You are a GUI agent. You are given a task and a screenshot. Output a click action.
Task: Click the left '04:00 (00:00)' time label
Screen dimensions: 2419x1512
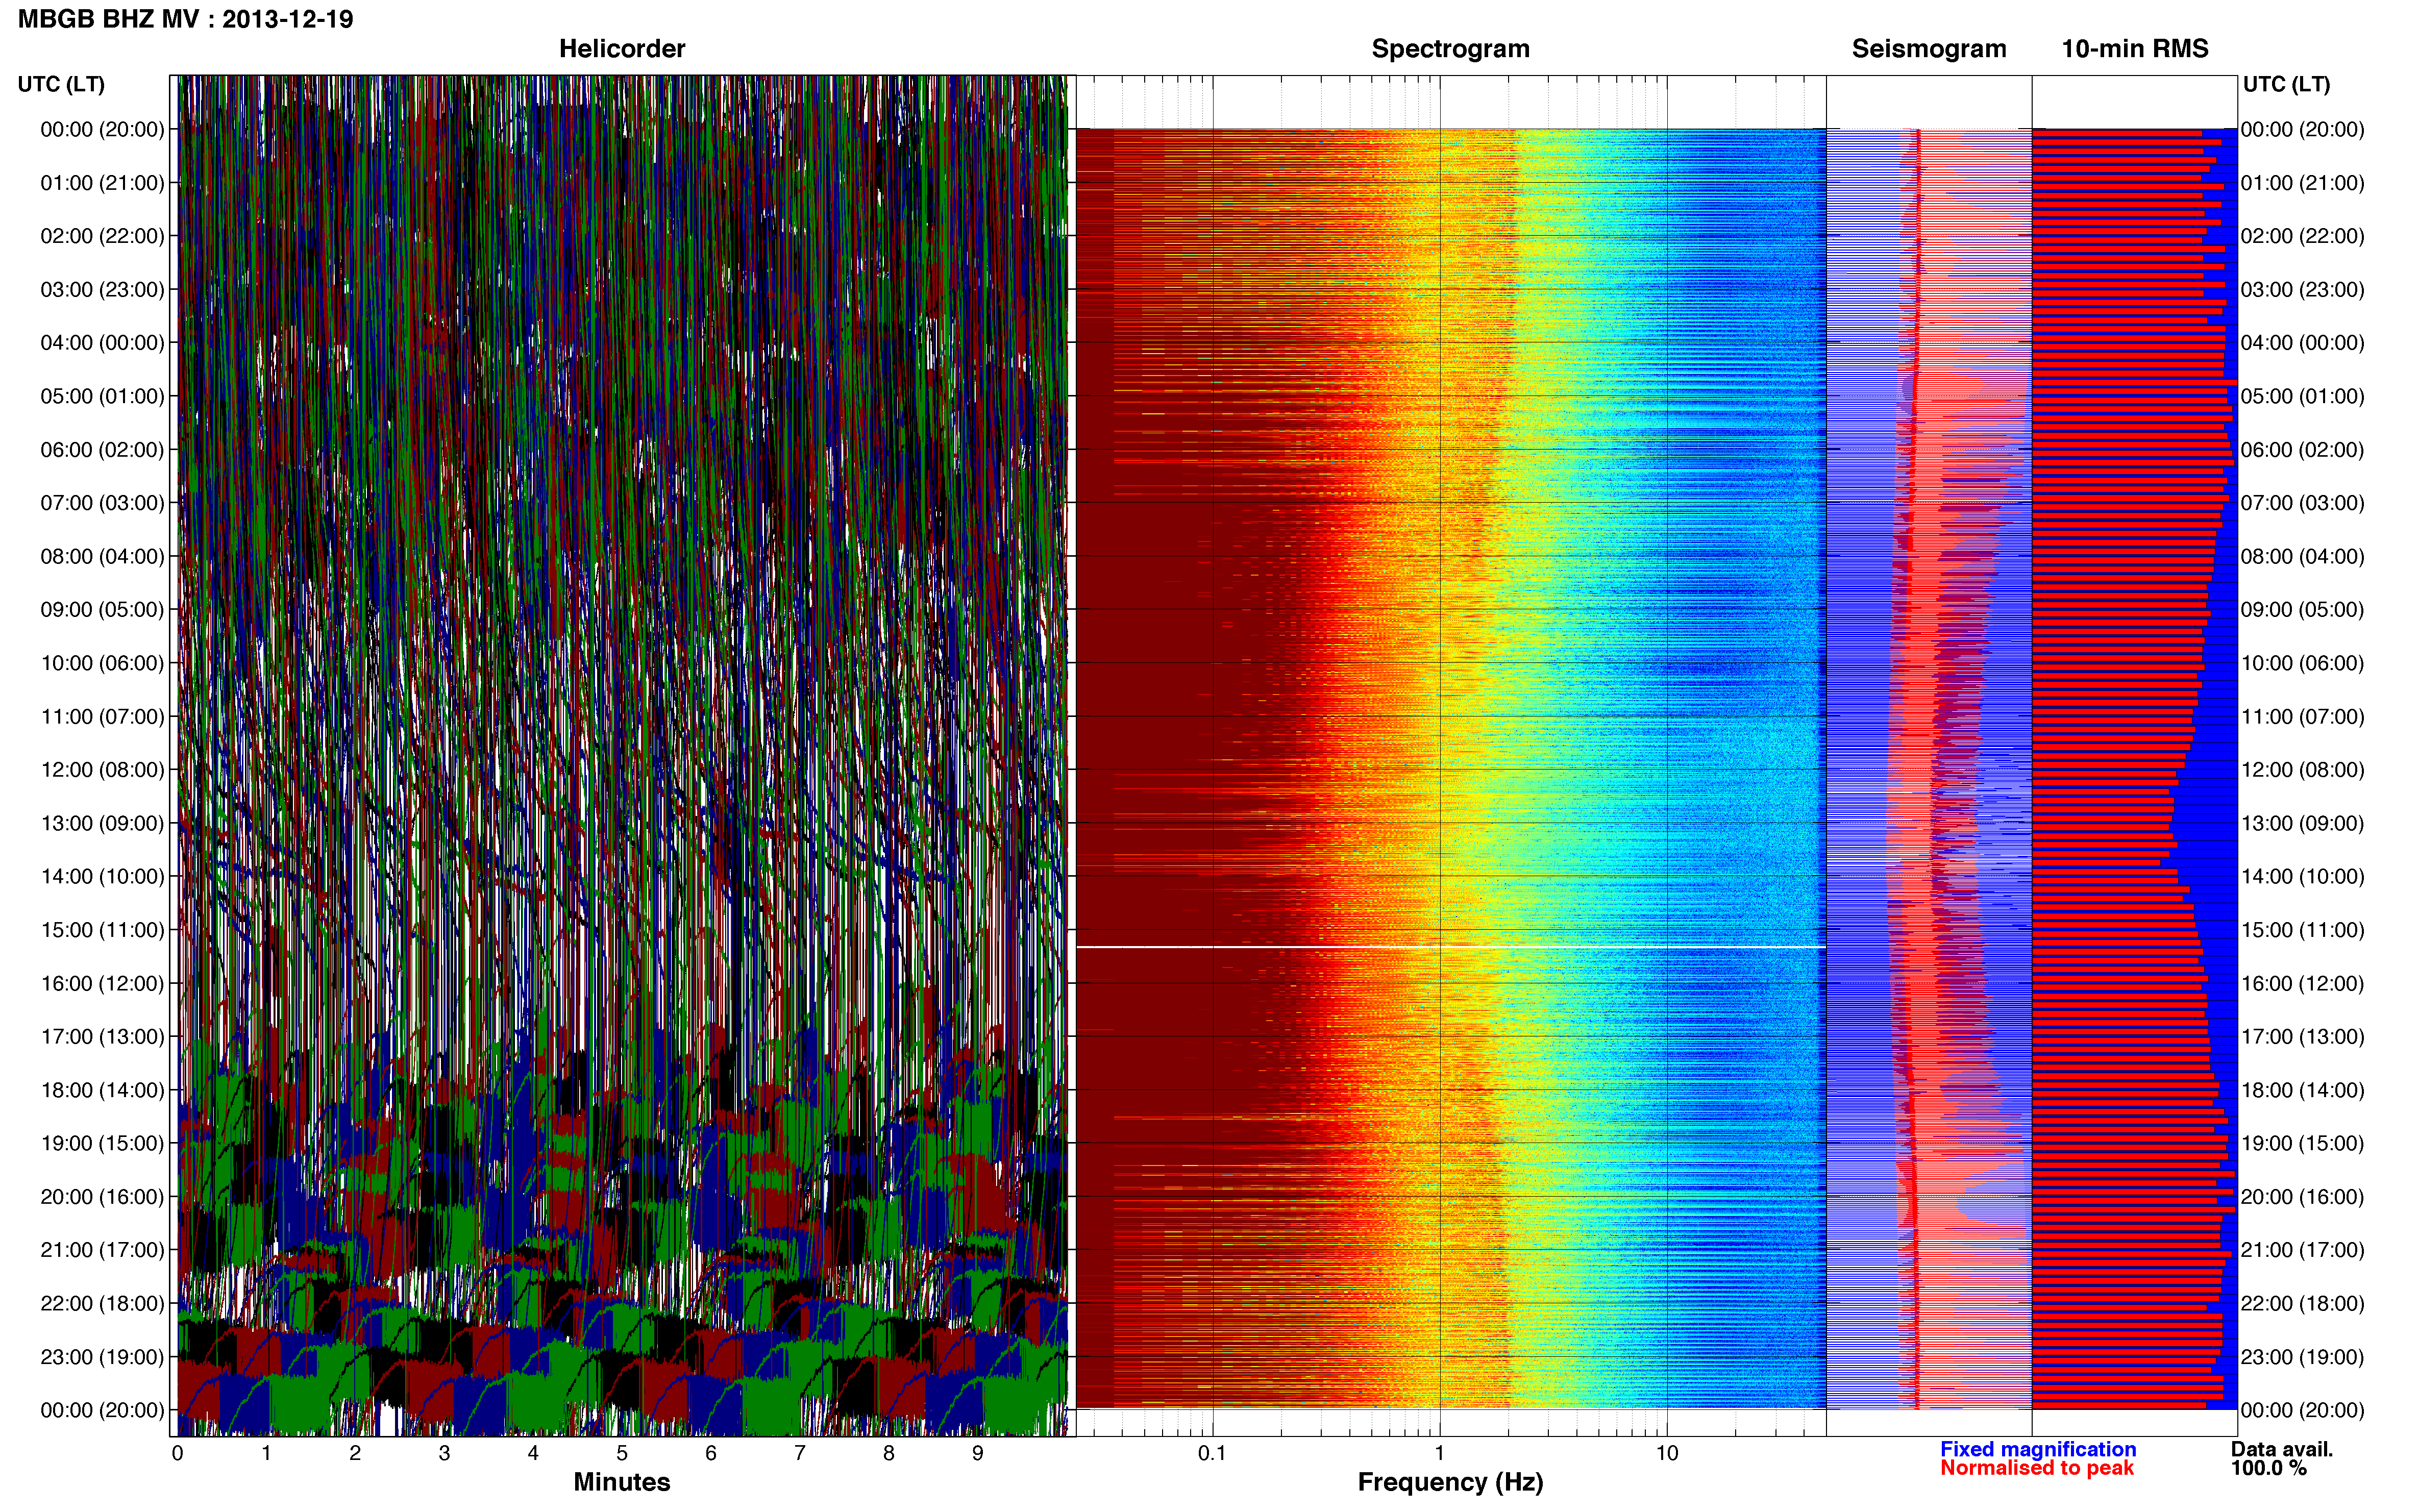point(102,343)
